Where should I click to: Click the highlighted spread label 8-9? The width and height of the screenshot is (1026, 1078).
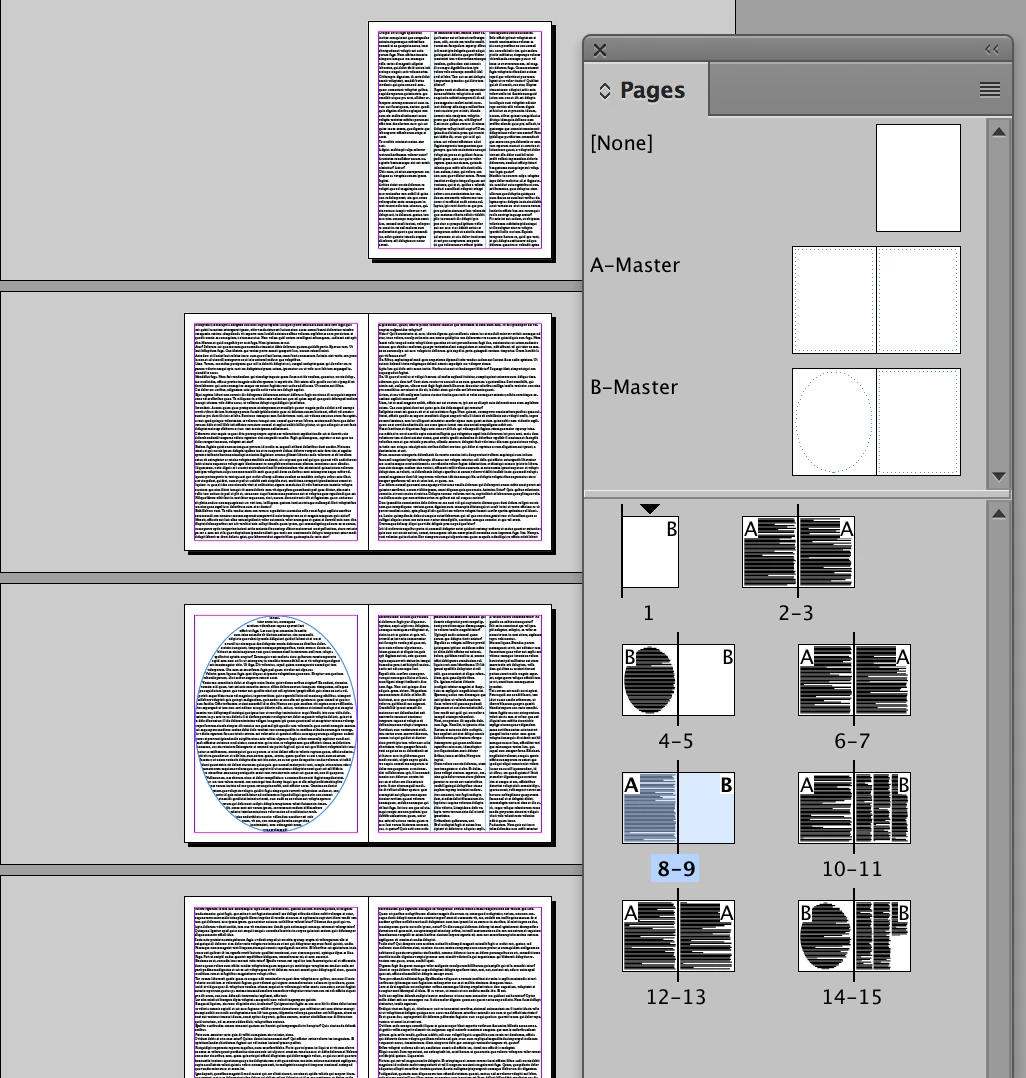tap(676, 869)
